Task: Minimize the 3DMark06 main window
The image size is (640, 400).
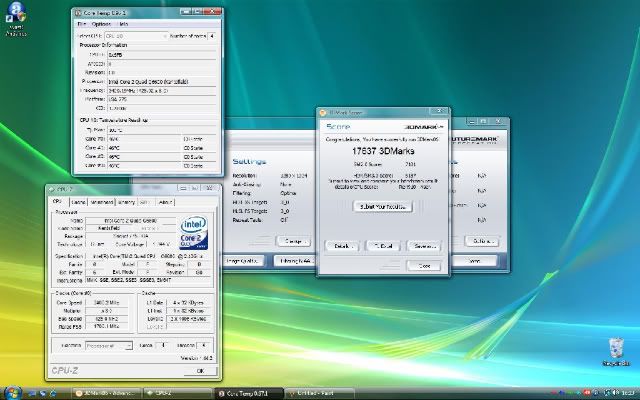Action: (x=471, y=121)
